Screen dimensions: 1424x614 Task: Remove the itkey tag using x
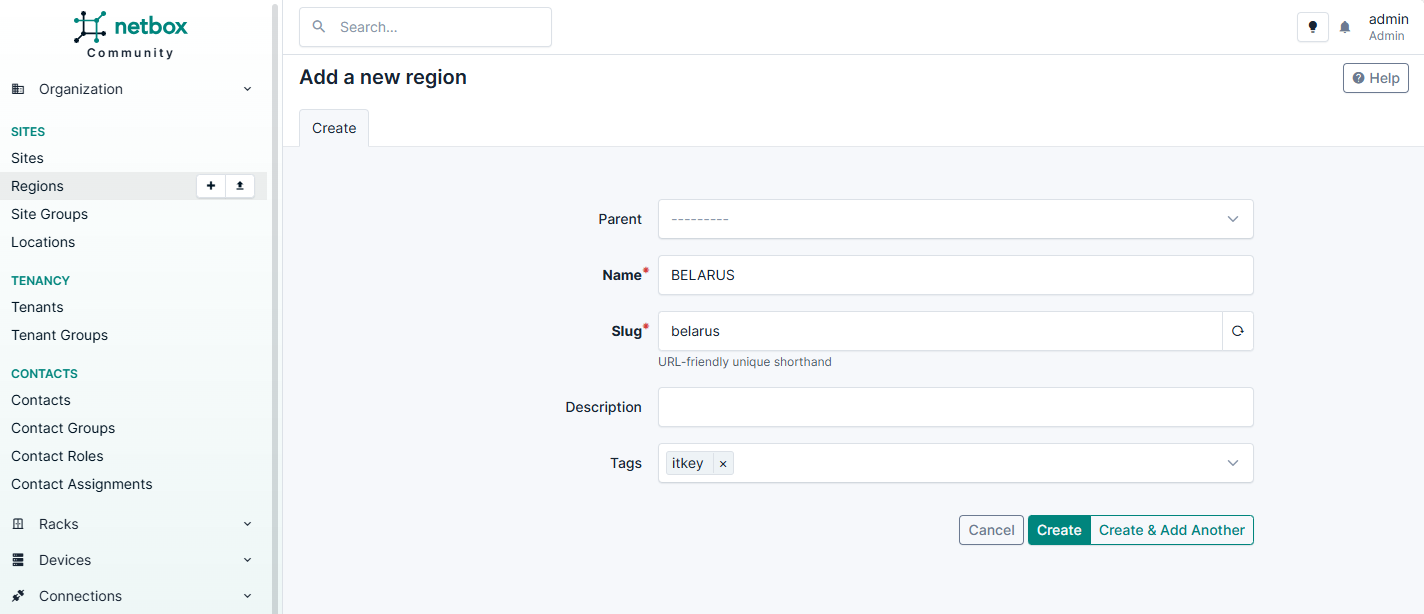pos(723,464)
